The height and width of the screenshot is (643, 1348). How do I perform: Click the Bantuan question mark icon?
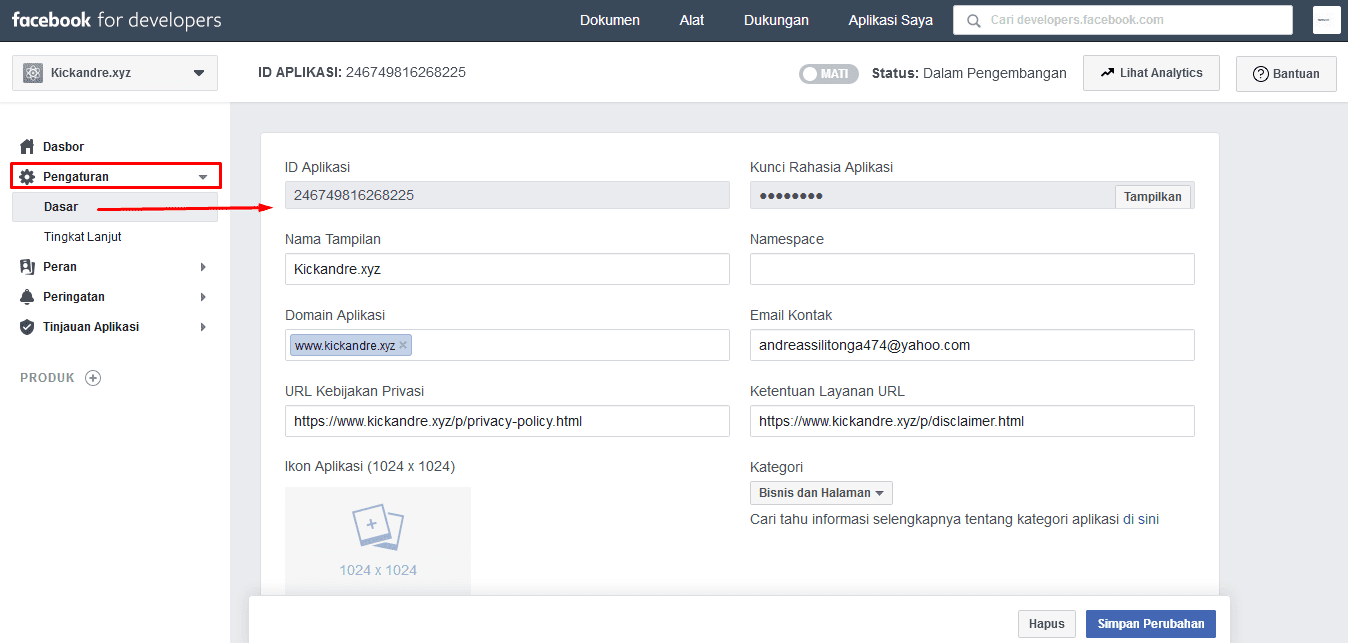(1261, 74)
